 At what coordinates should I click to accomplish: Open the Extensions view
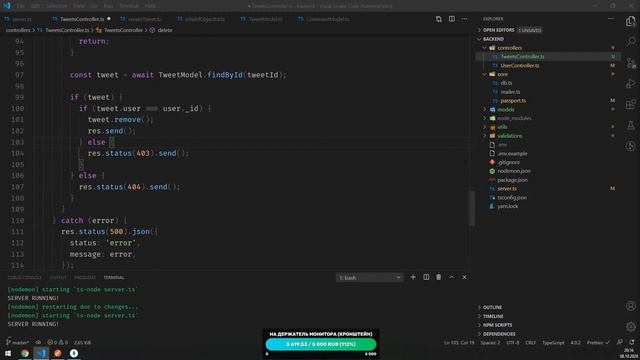(x=630, y=104)
